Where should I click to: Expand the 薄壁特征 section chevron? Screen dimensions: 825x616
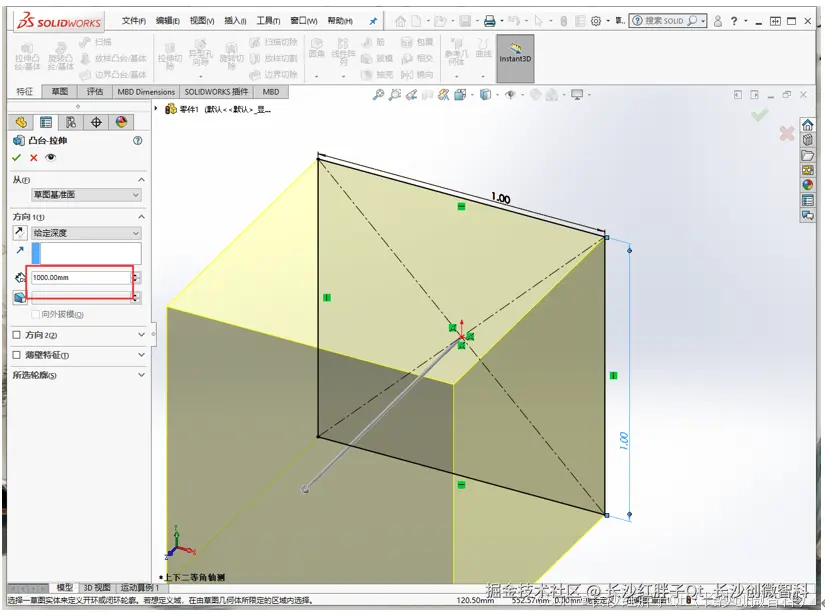pos(141,355)
